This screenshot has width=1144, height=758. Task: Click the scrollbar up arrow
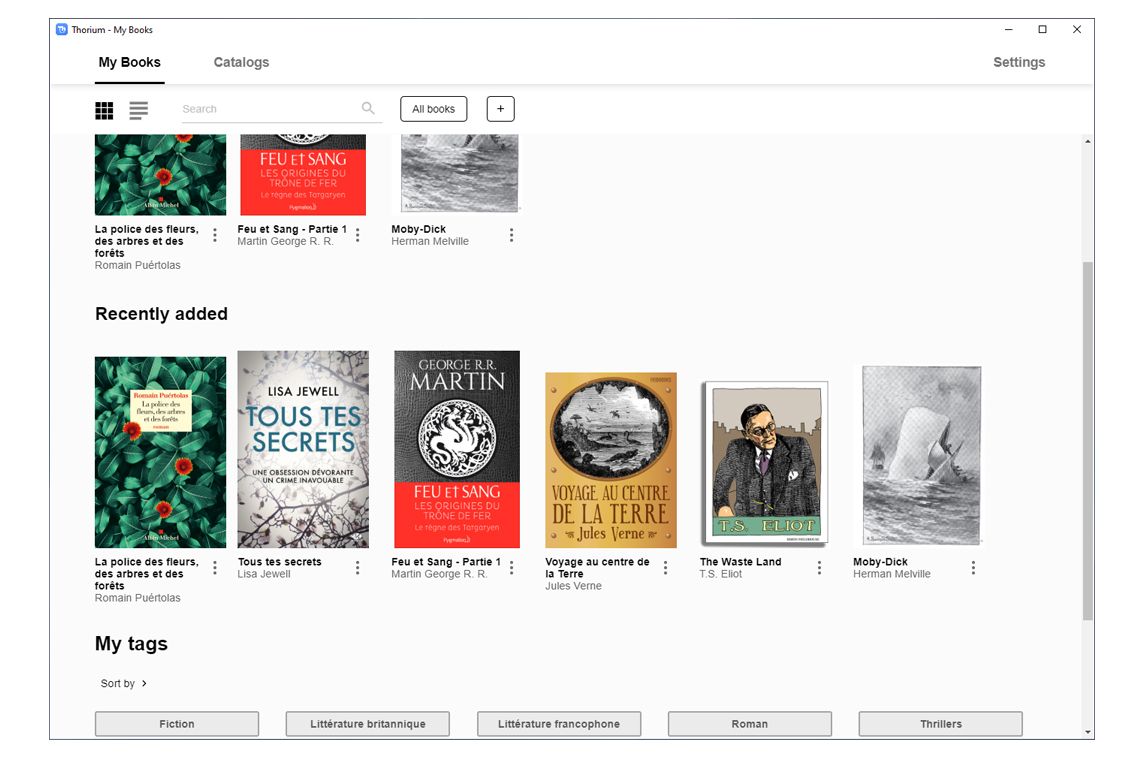pyautogui.click(x=1088, y=142)
